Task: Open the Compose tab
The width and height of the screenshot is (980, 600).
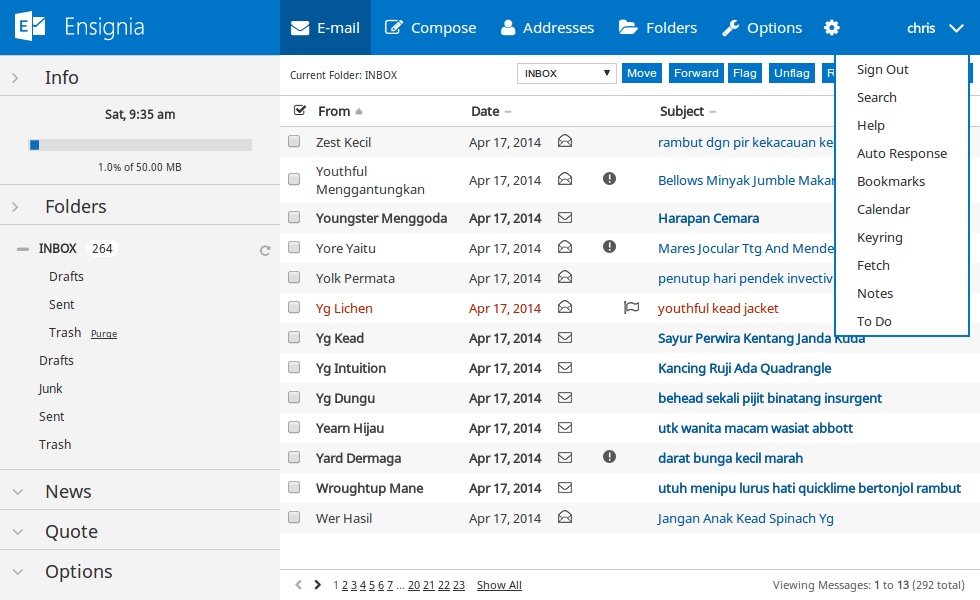Action: (430, 28)
